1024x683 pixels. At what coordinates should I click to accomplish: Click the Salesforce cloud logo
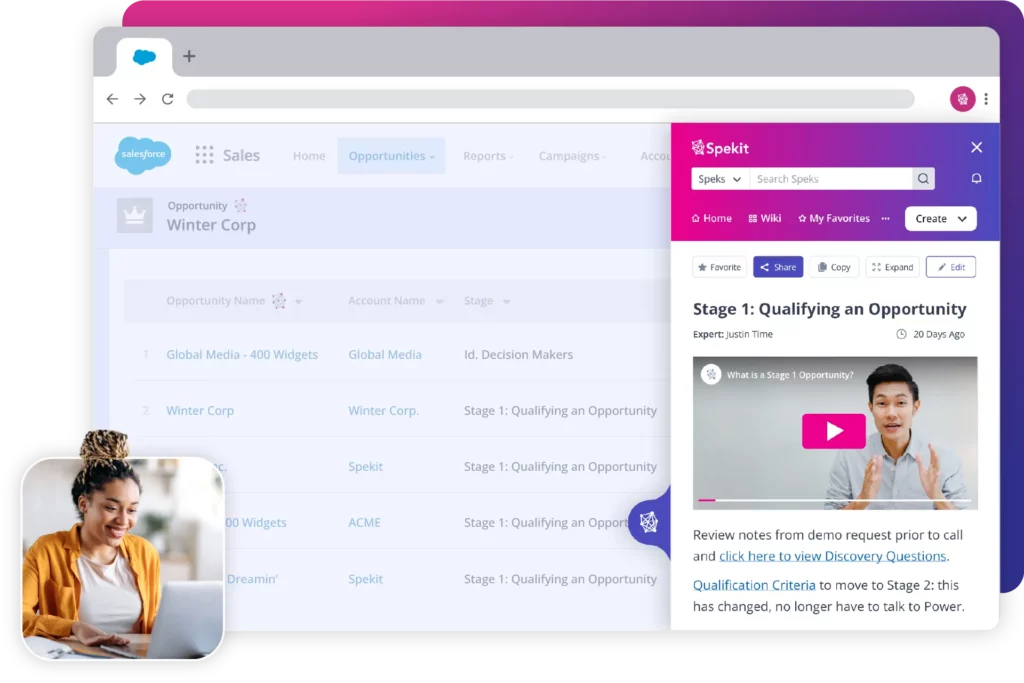coord(142,155)
